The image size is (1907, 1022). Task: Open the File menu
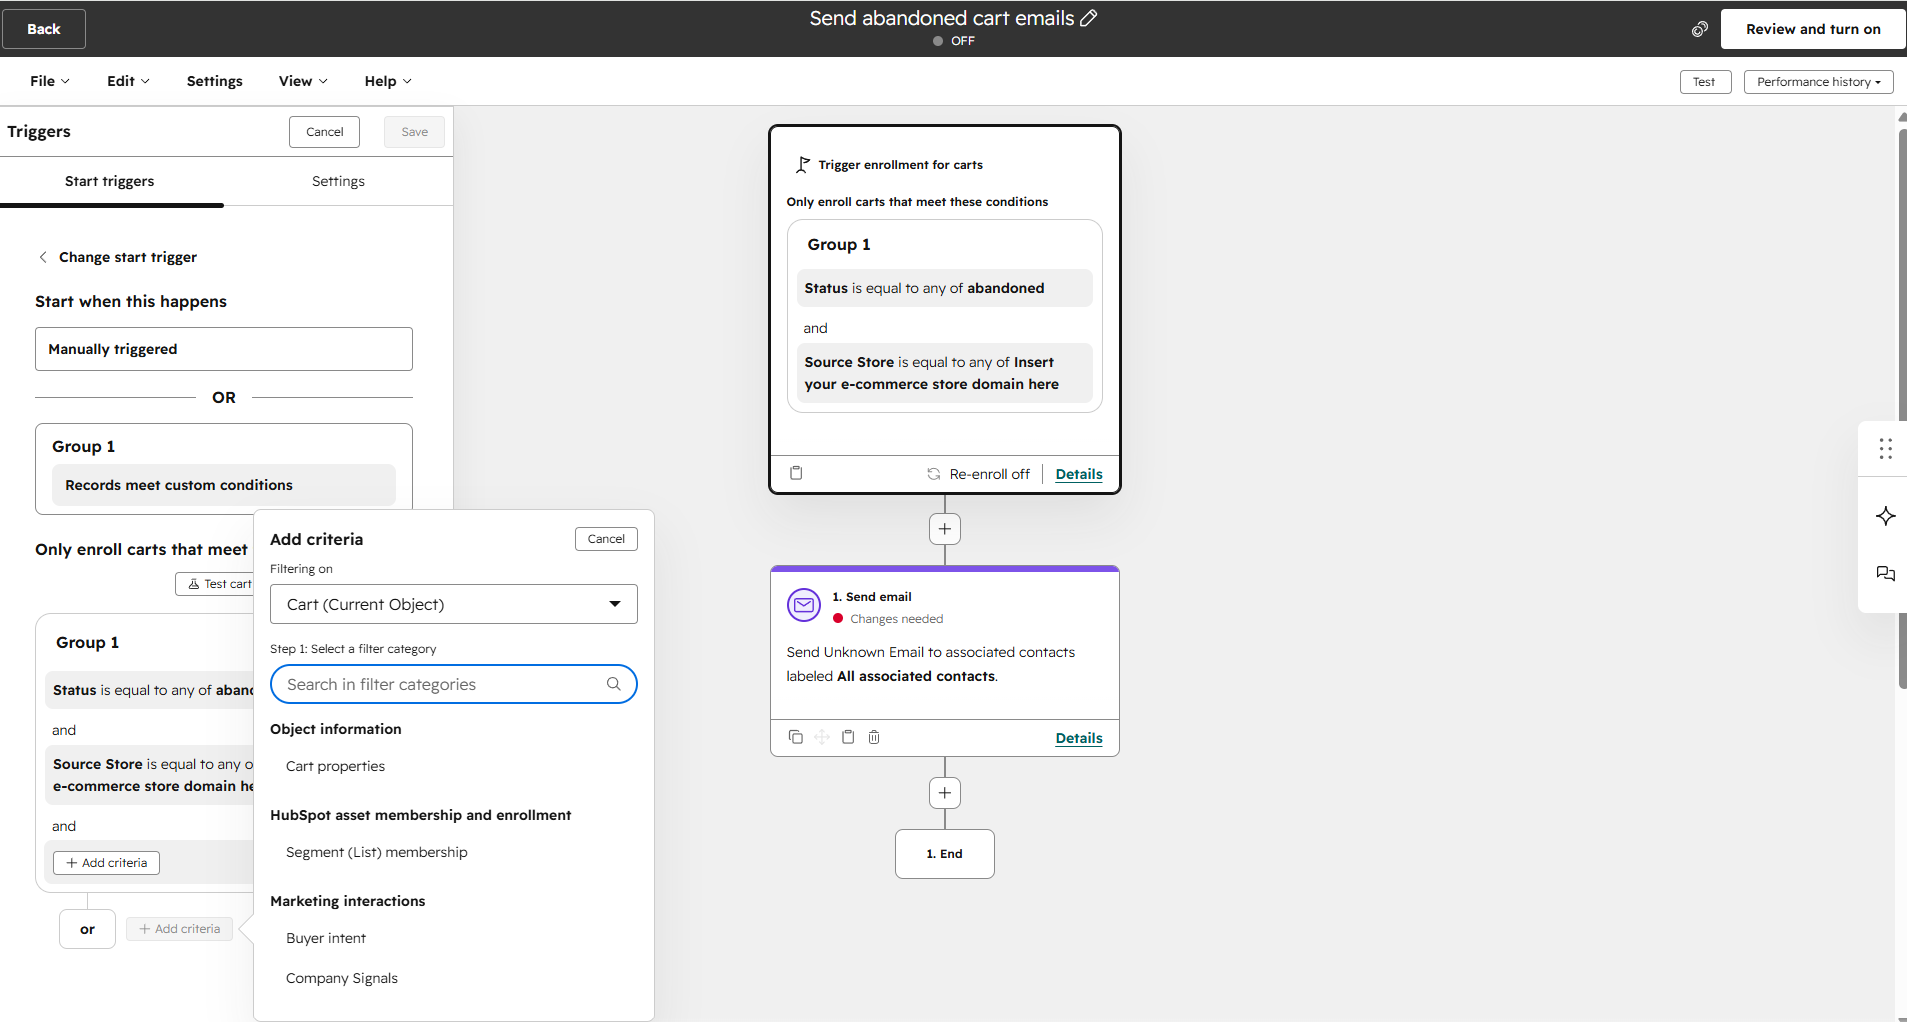[50, 81]
